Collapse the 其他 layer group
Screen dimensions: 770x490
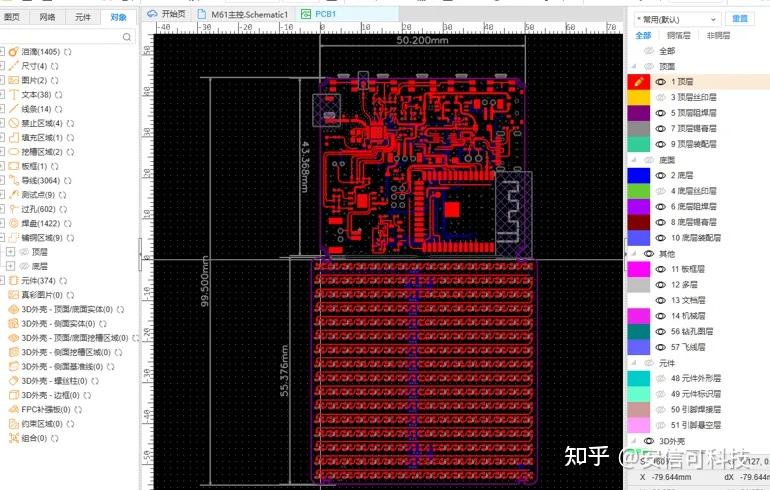[x=634, y=254]
